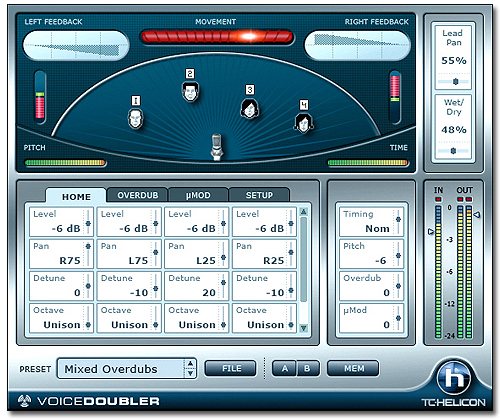Click the Left Feedback display
Screen dimensions: 500x420
tap(76, 46)
